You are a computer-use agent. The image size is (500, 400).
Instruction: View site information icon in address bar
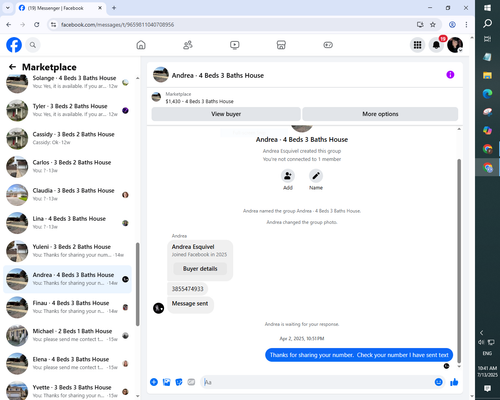click(x=53, y=25)
